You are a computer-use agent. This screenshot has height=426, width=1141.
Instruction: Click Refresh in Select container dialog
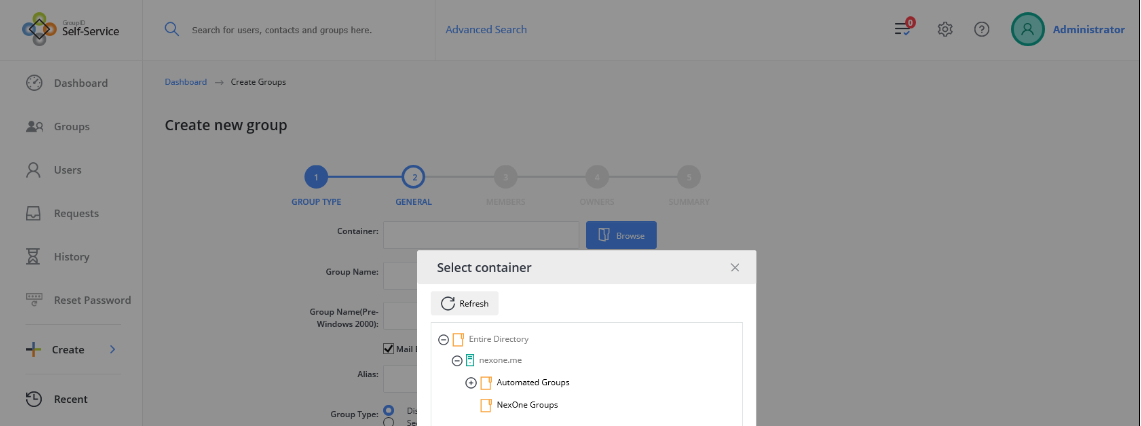click(464, 304)
